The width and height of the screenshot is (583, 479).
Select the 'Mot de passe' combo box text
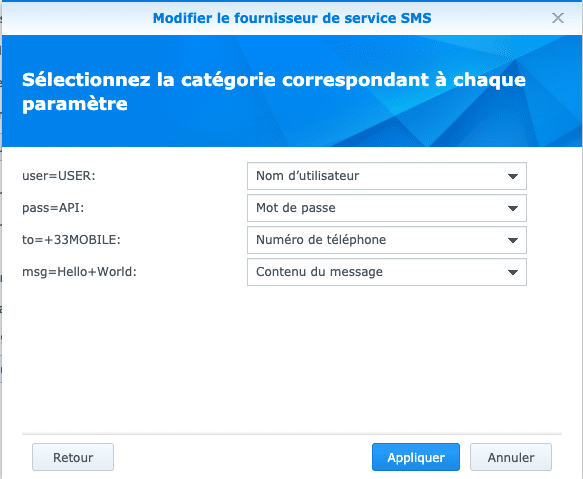coord(296,208)
